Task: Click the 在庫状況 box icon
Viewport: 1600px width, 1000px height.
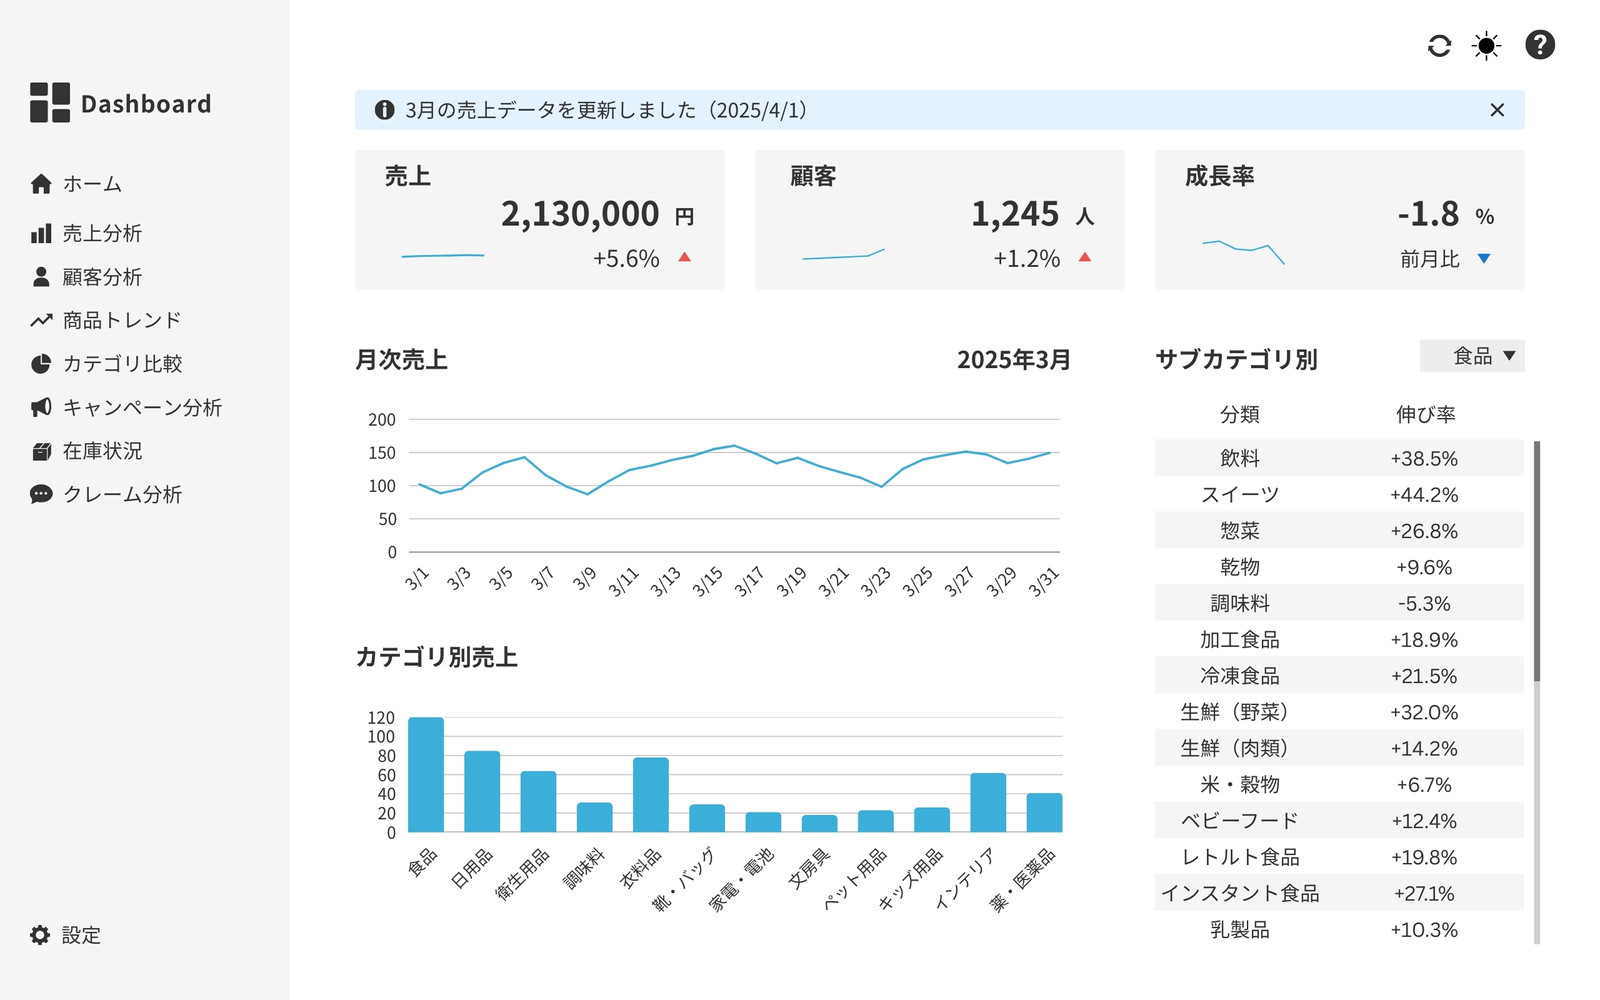Action: (x=41, y=451)
